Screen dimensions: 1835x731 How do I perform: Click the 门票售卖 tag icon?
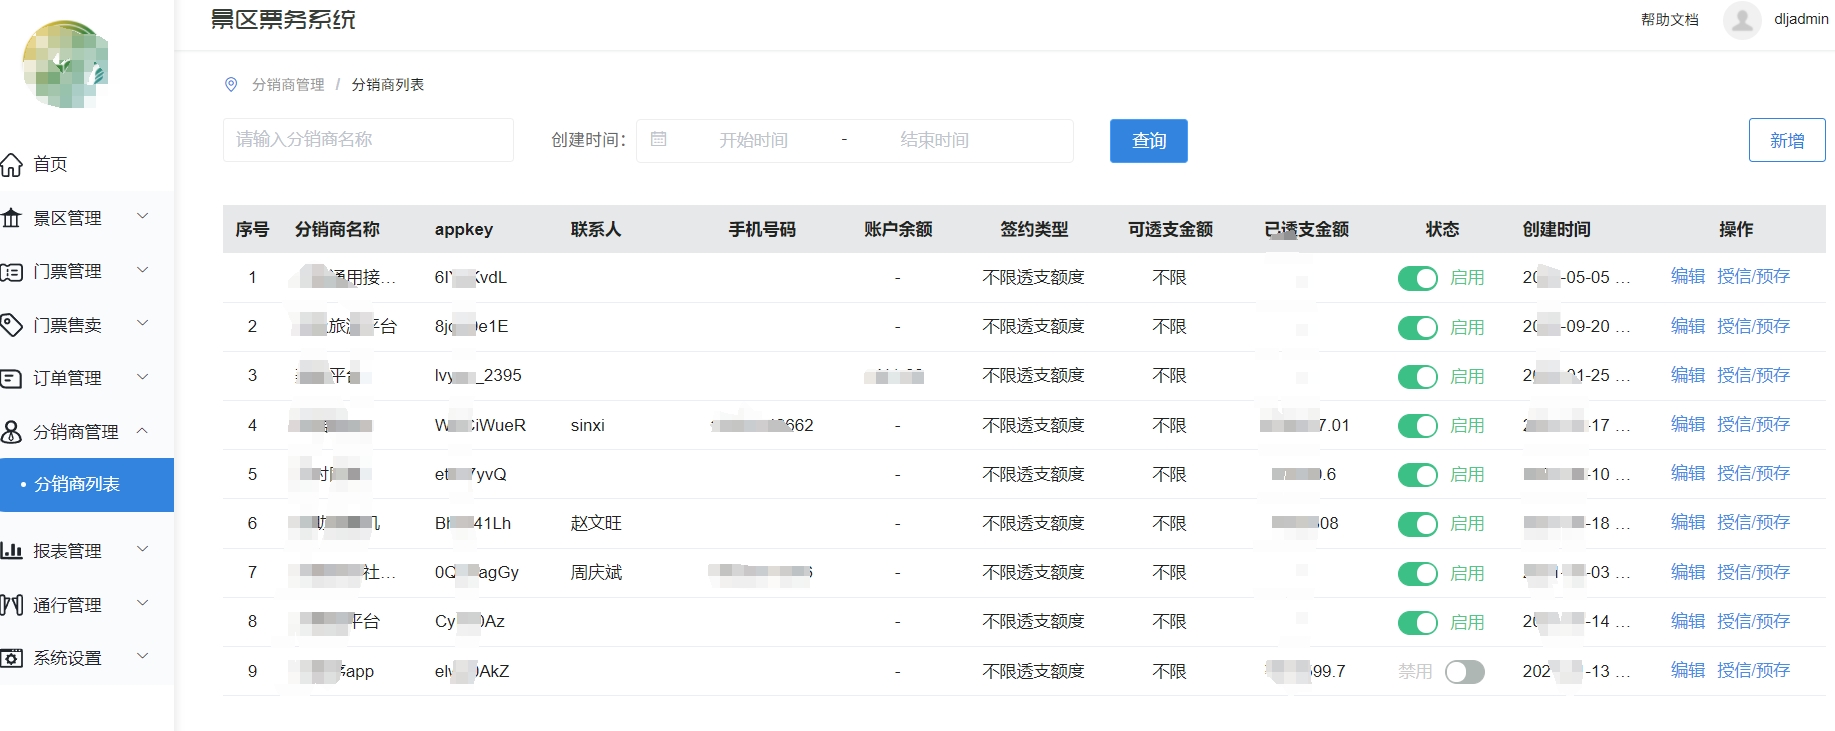[x=11, y=325]
